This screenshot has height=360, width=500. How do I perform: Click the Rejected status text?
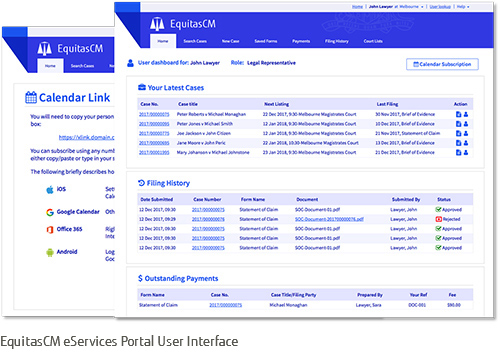tap(451, 219)
